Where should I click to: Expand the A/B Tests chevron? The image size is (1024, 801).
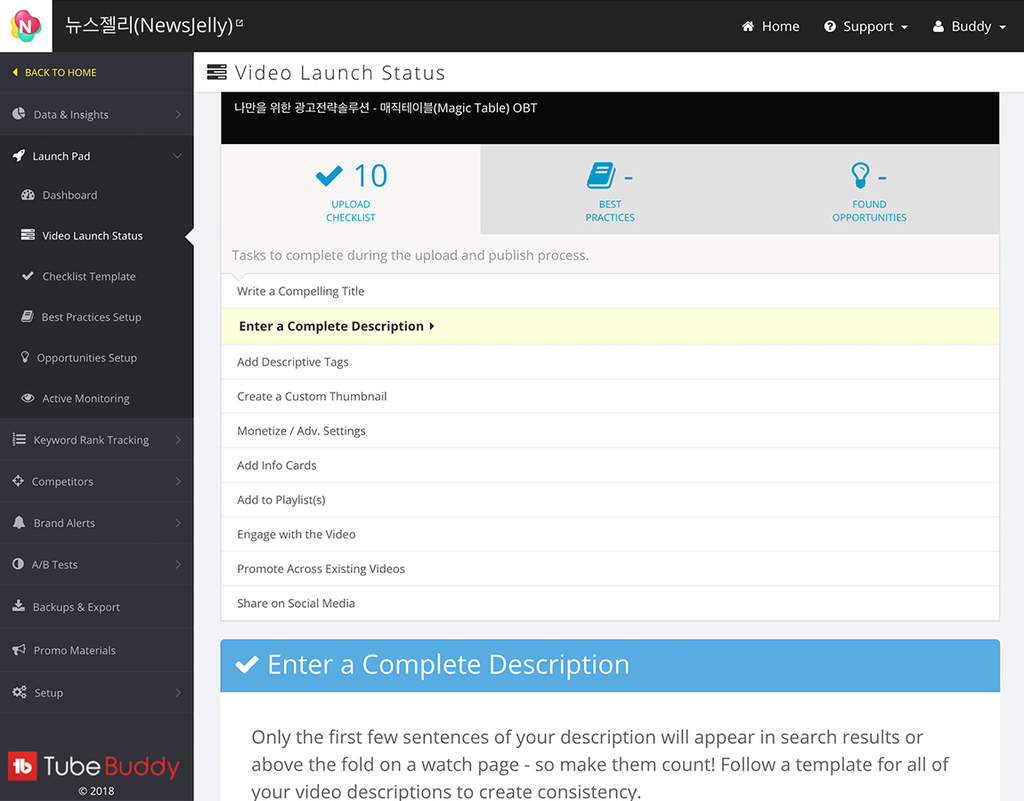(x=178, y=565)
